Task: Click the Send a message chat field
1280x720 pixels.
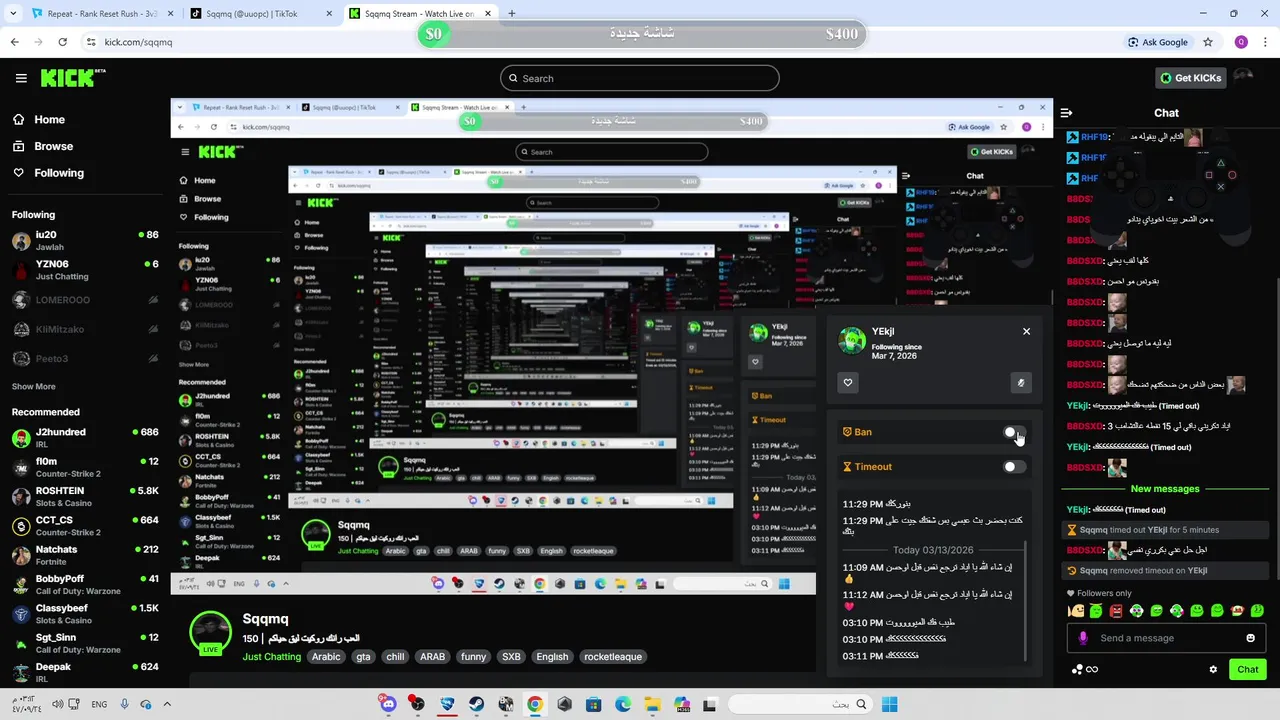Action: [1166, 638]
